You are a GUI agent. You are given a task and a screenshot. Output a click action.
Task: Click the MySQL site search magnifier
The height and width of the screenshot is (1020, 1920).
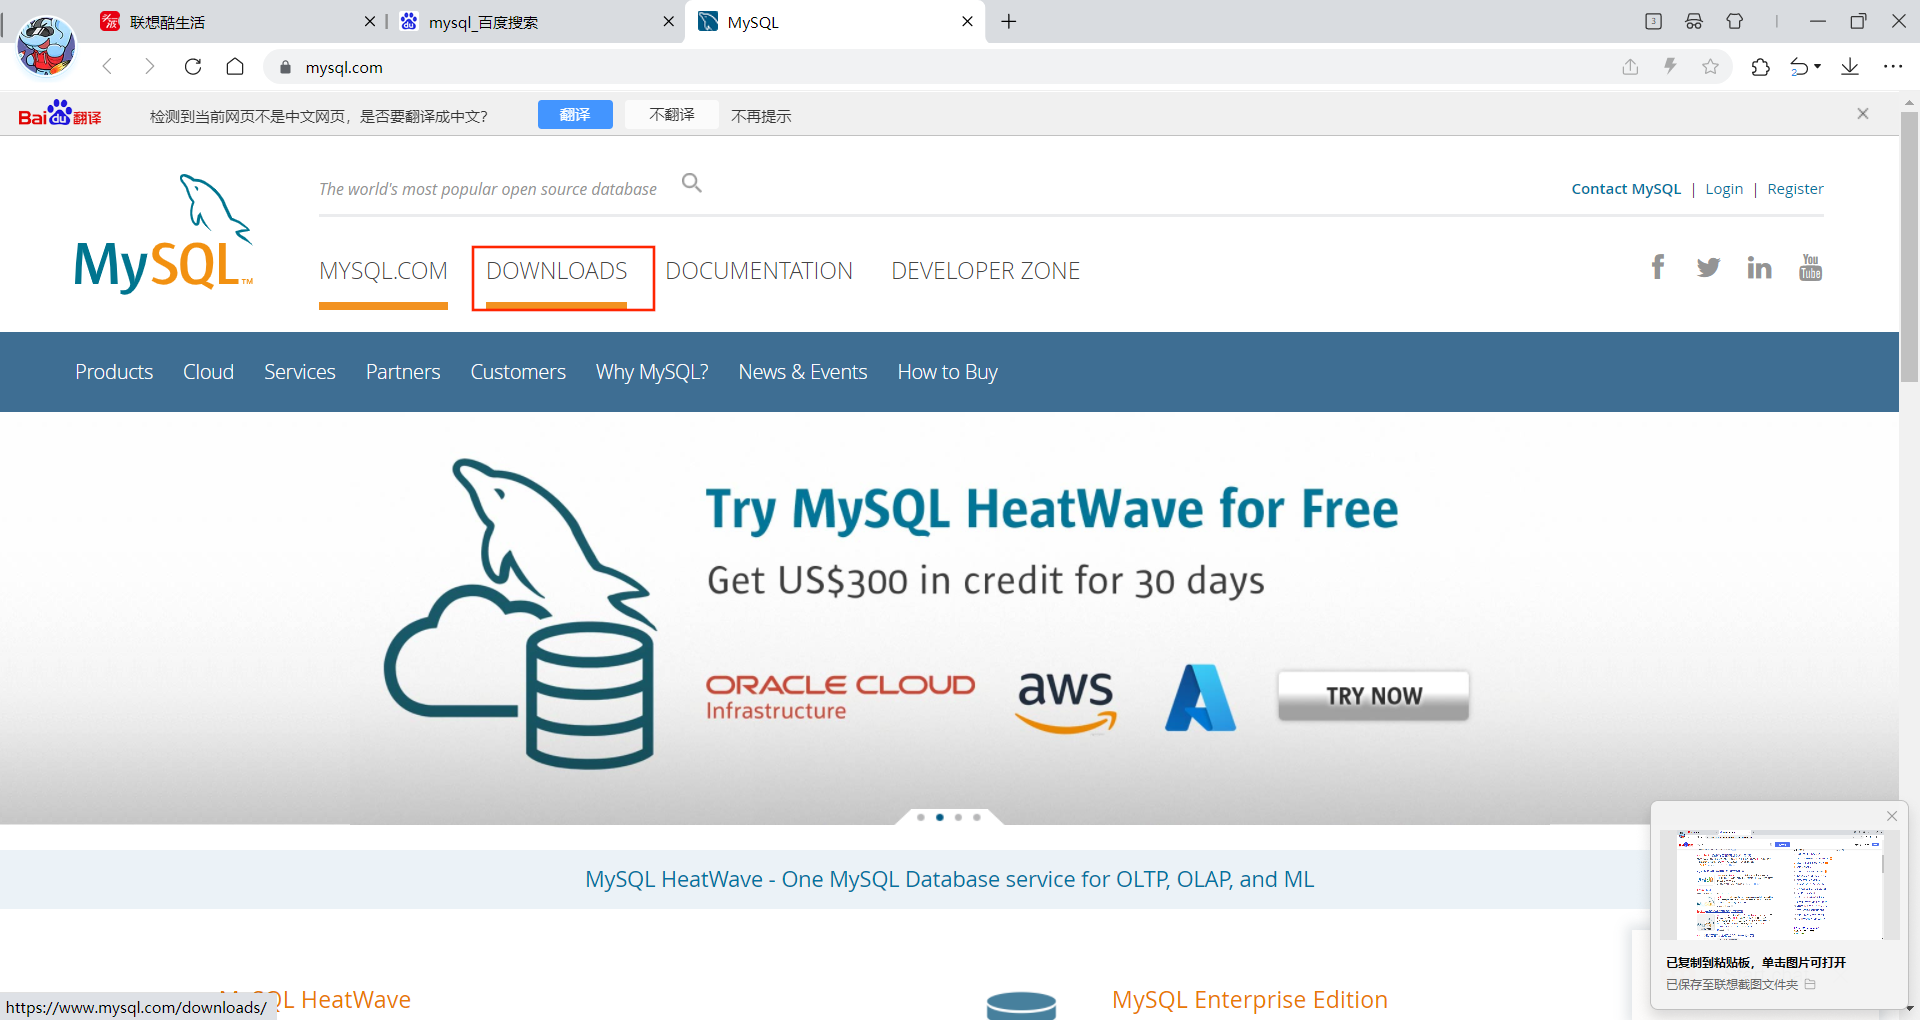(691, 183)
